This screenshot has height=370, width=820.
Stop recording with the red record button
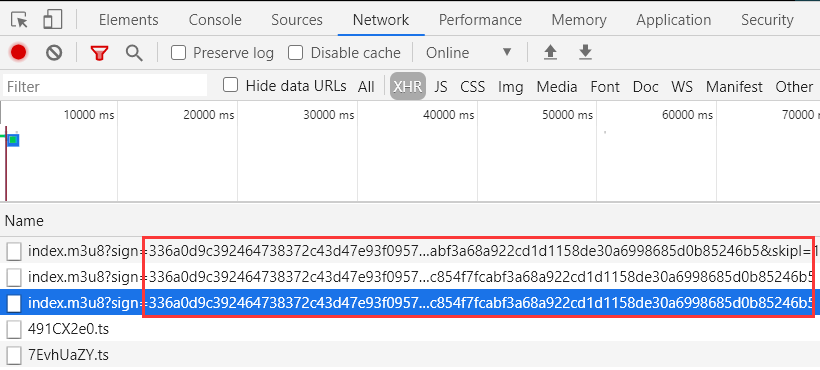(x=18, y=52)
